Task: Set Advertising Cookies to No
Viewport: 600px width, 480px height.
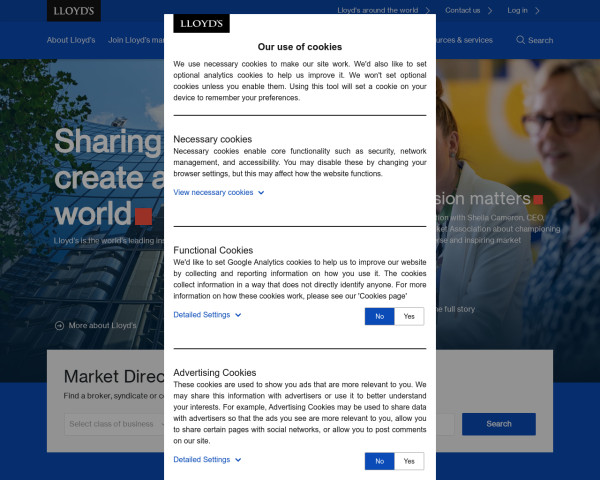Action: pos(380,461)
